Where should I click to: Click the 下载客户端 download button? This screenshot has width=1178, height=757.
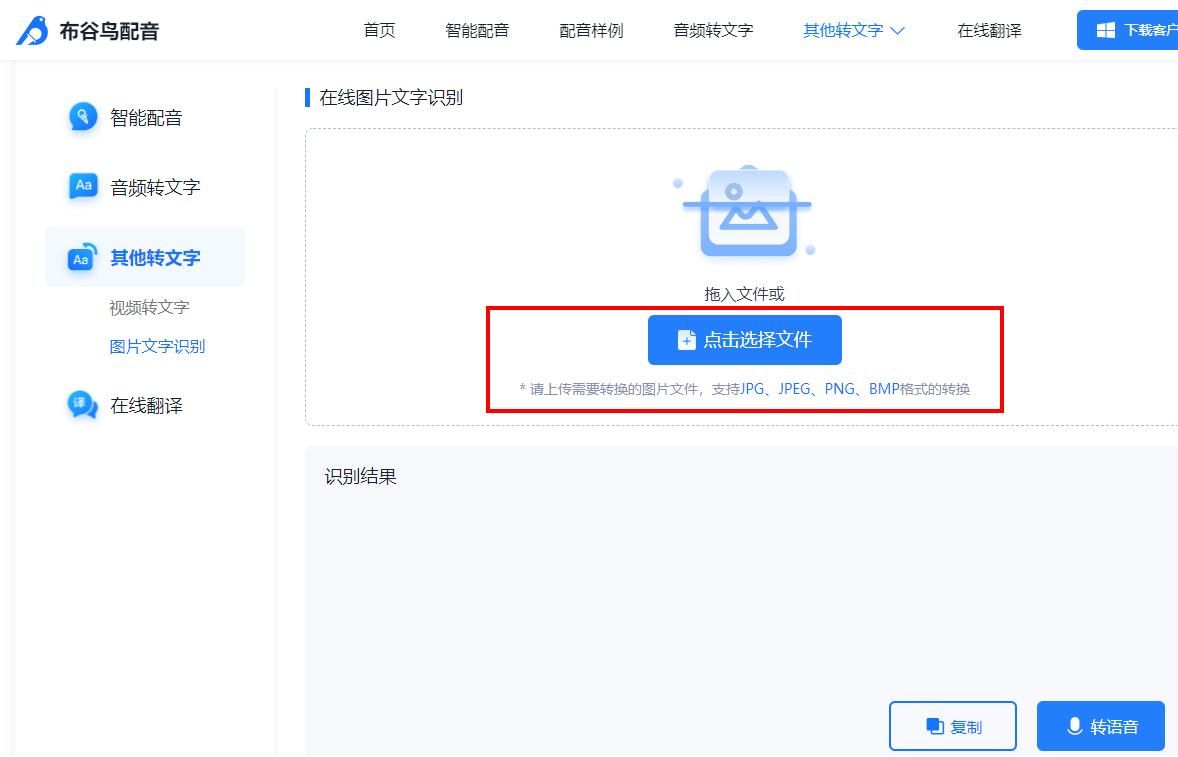(1128, 30)
